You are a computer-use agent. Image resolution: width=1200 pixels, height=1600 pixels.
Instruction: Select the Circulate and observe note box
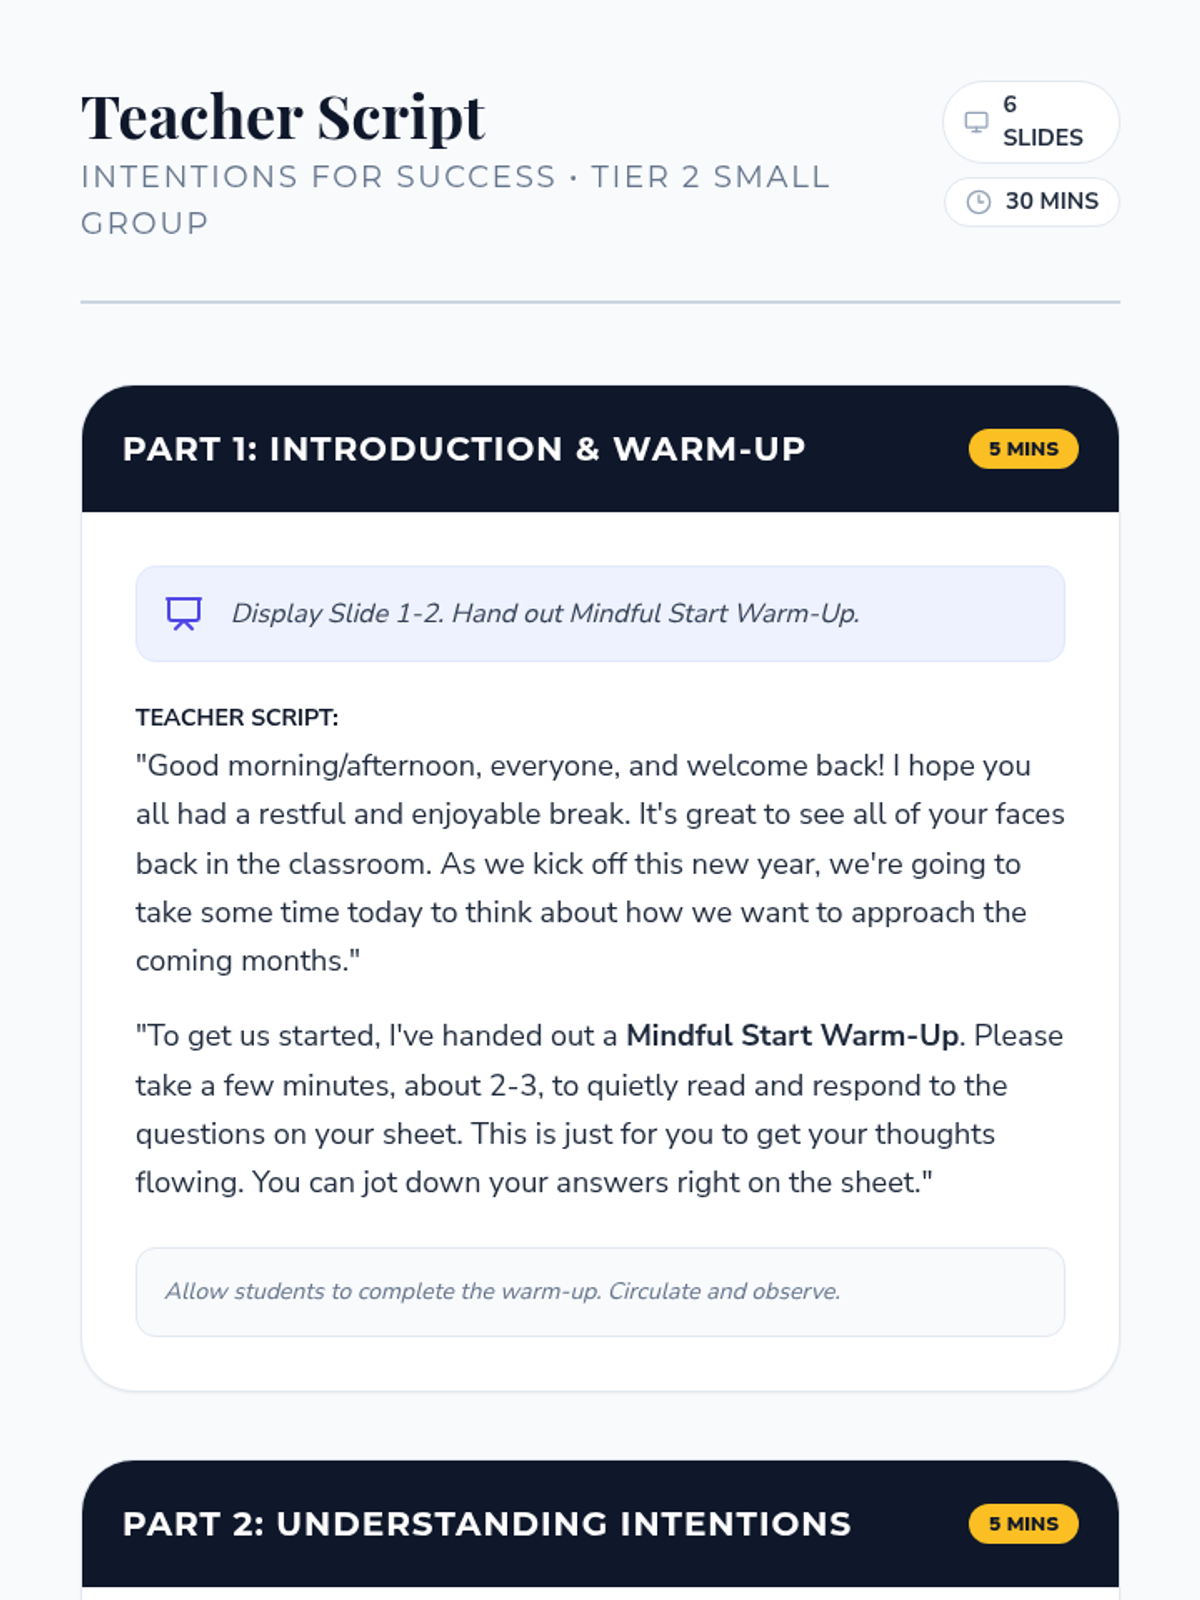[600, 1292]
